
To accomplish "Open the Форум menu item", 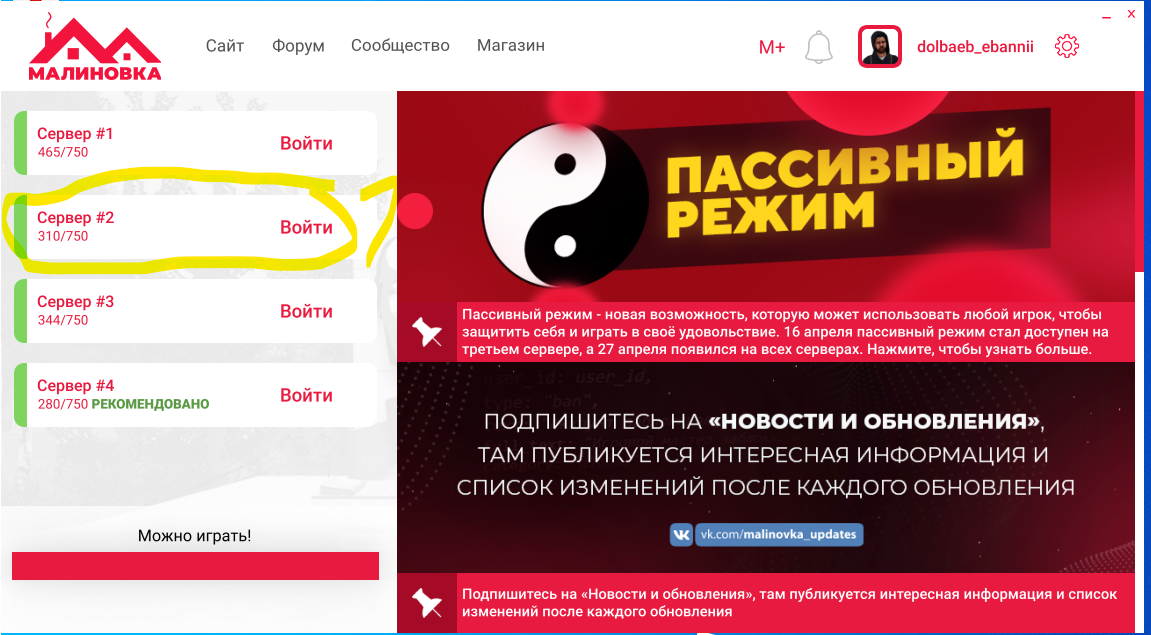I will click(298, 46).
